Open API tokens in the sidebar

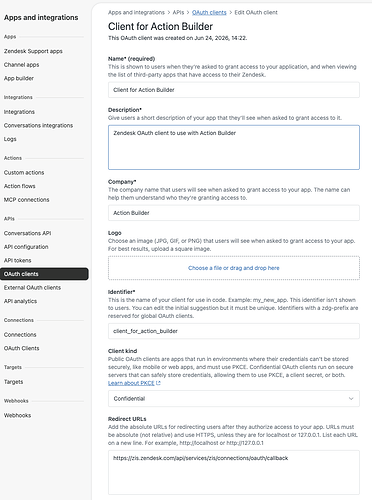click(17, 260)
